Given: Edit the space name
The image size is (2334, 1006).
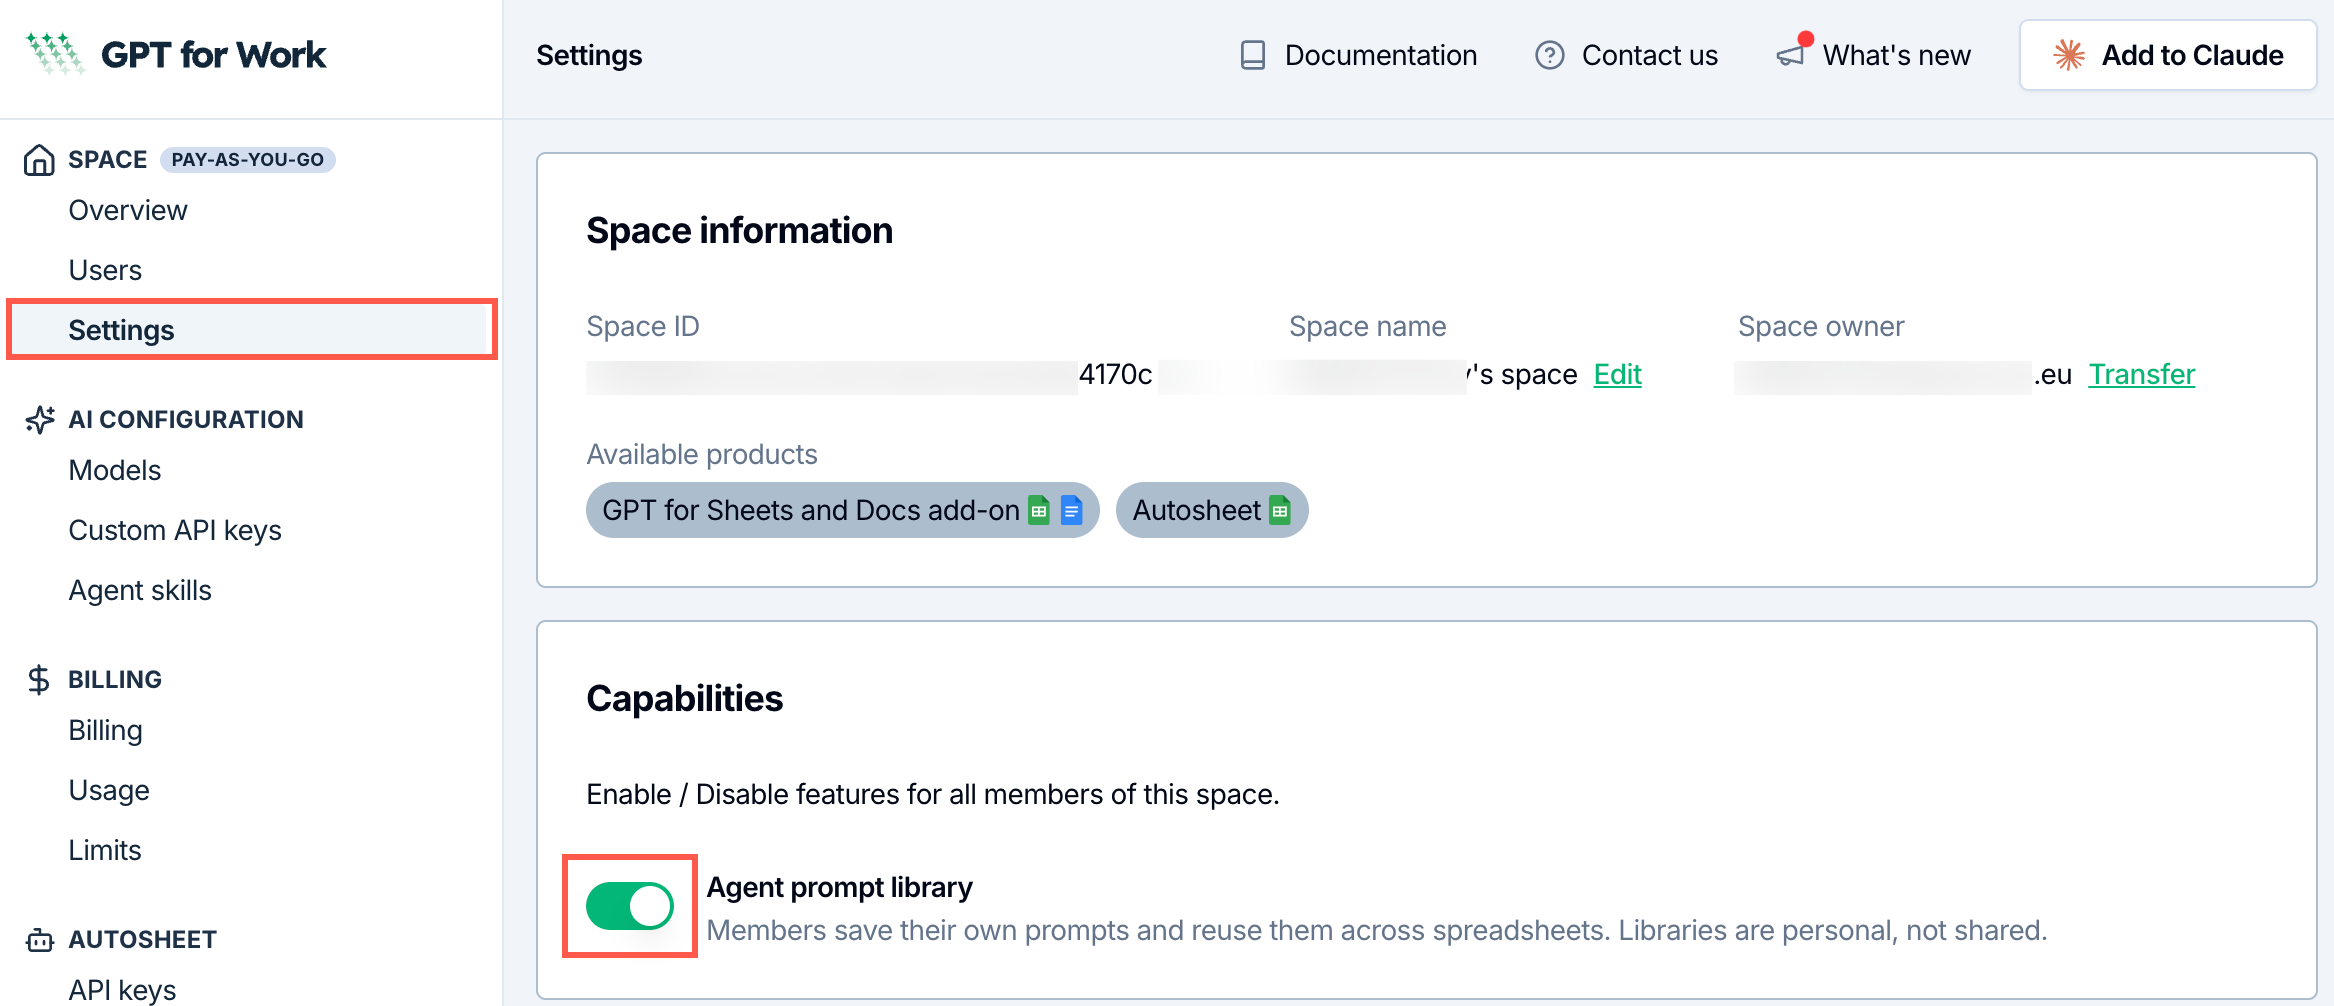Looking at the screenshot, I should coord(1618,374).
